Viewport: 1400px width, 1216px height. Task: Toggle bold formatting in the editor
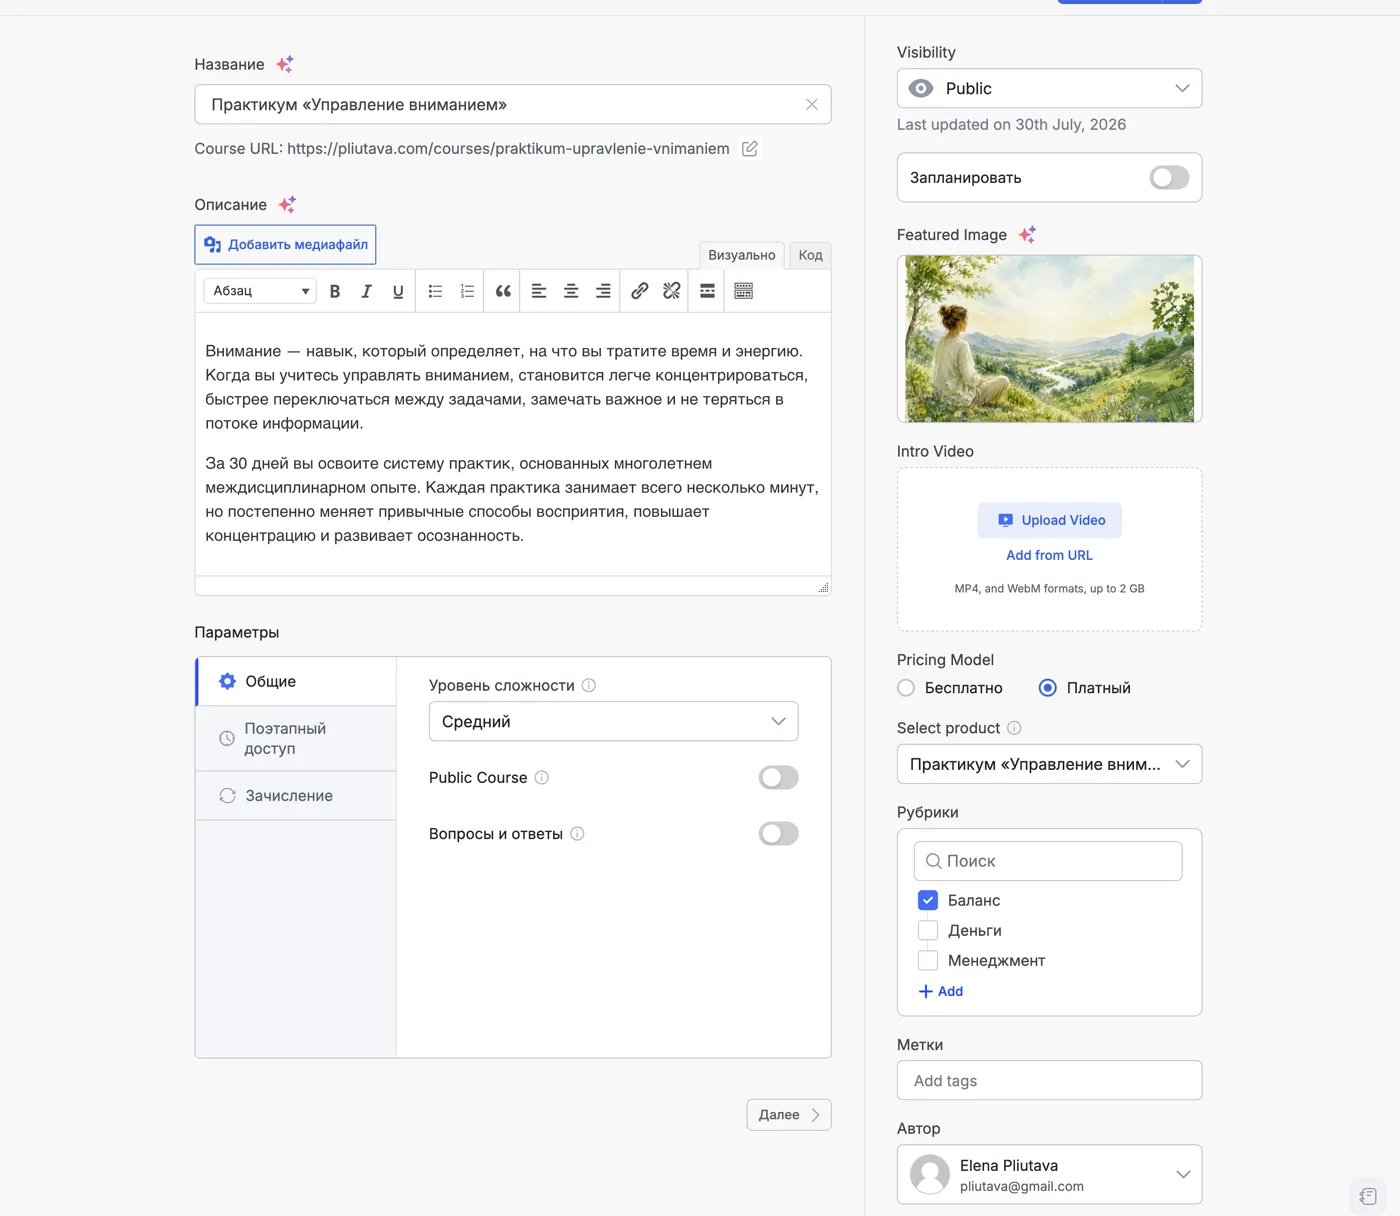pyautogui.click(x=335, y=291)
